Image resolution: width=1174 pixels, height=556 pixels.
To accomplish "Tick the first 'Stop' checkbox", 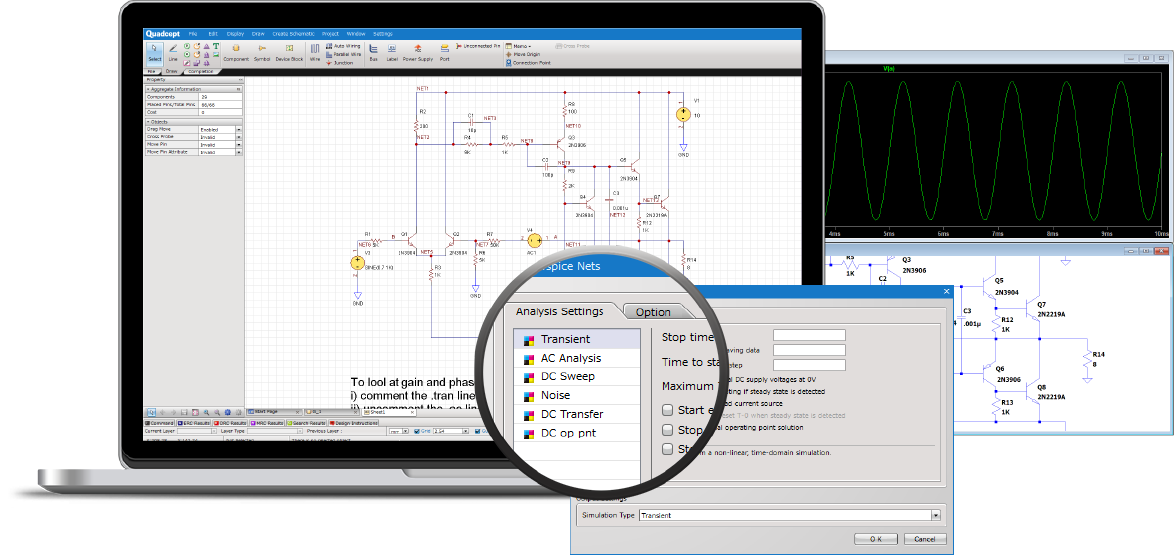I will pos(668,430).
